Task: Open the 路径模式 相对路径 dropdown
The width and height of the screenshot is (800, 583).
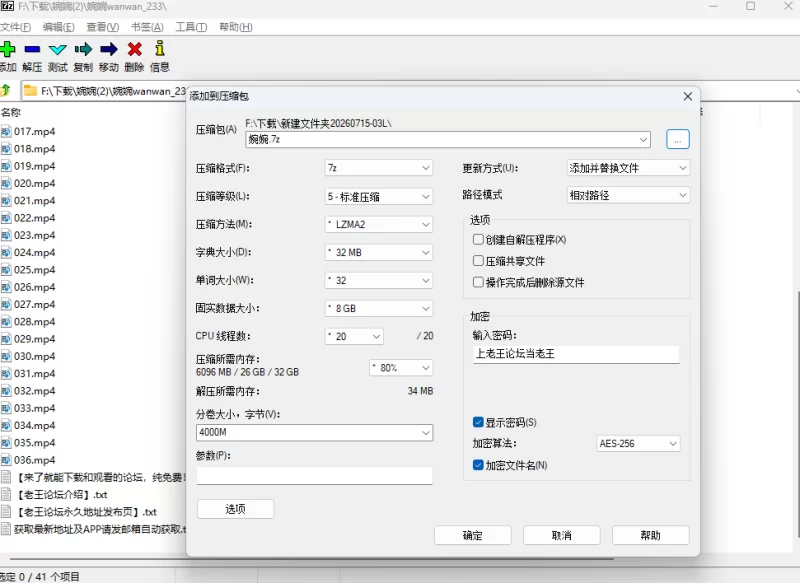Action: click(628, 195)
